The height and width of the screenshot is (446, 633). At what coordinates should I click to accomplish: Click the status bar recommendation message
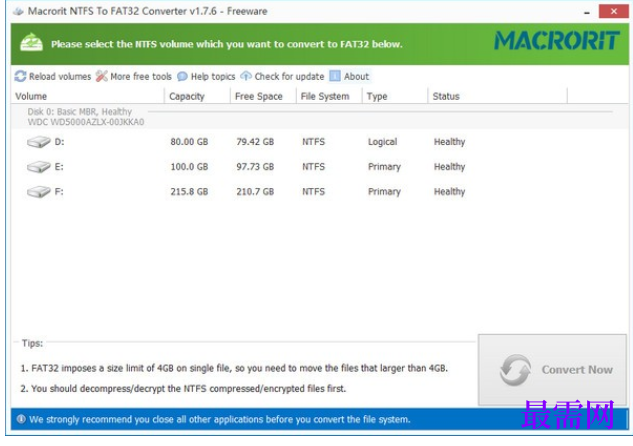220,420
